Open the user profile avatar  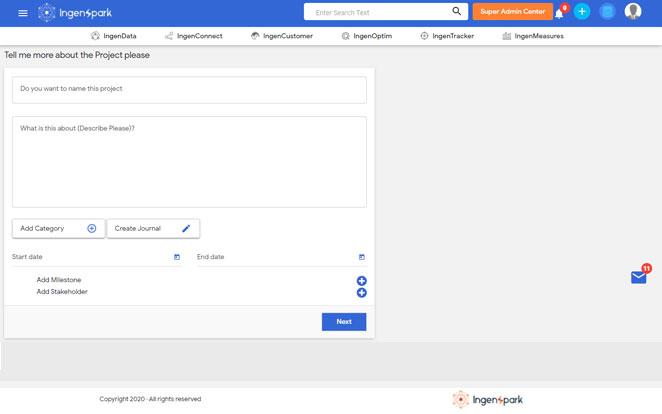coord(633,11)
